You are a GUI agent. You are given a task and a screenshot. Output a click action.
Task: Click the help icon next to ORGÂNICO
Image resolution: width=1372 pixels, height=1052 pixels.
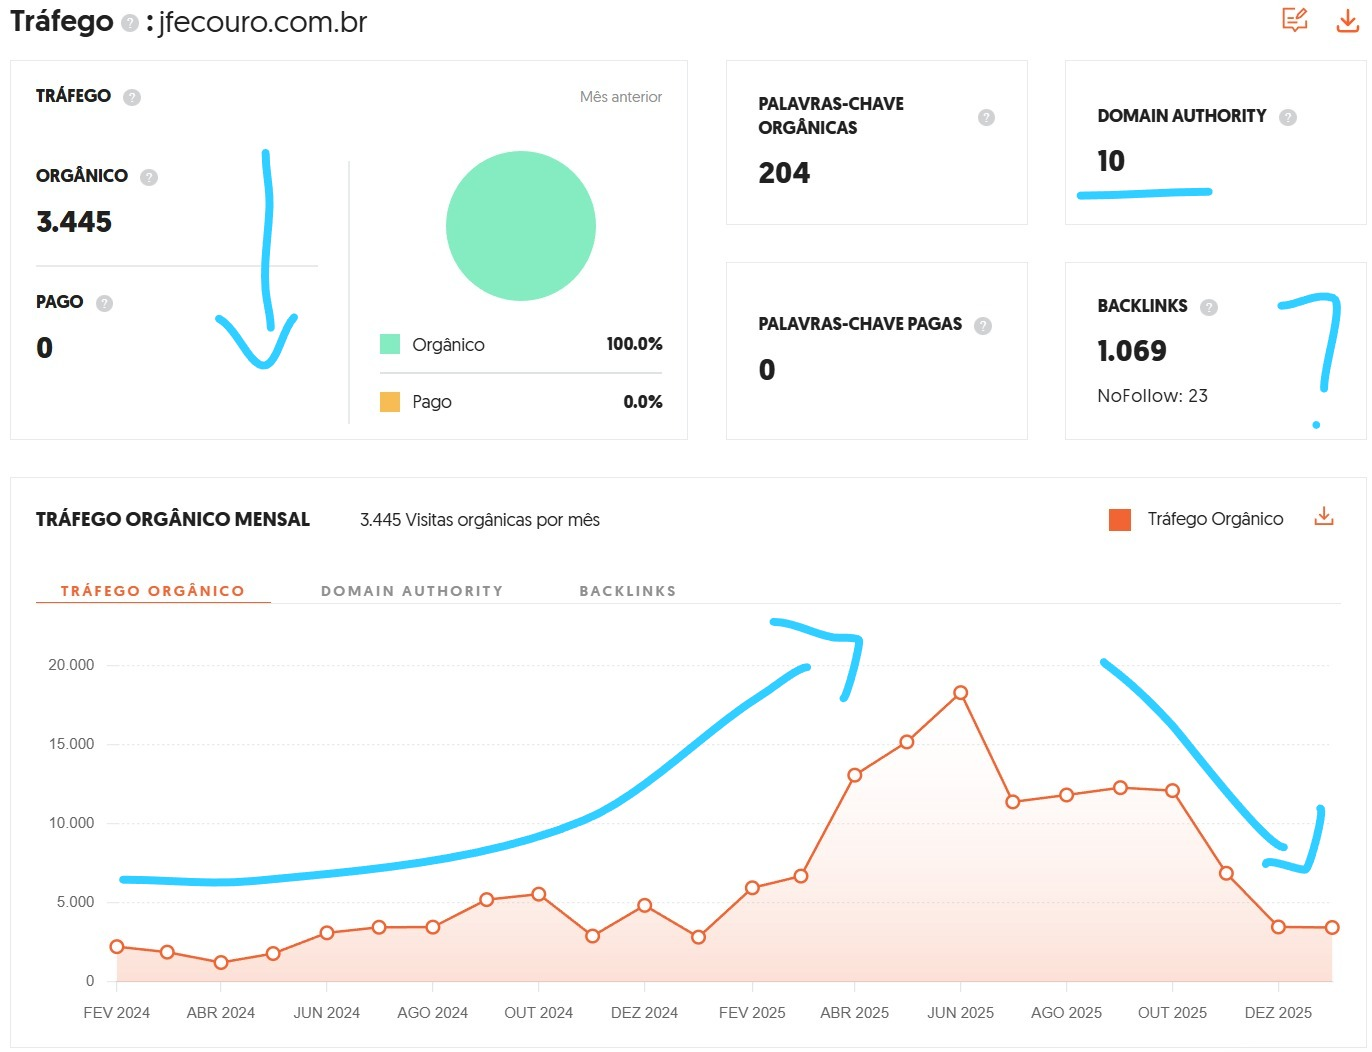tap(148, 176)
